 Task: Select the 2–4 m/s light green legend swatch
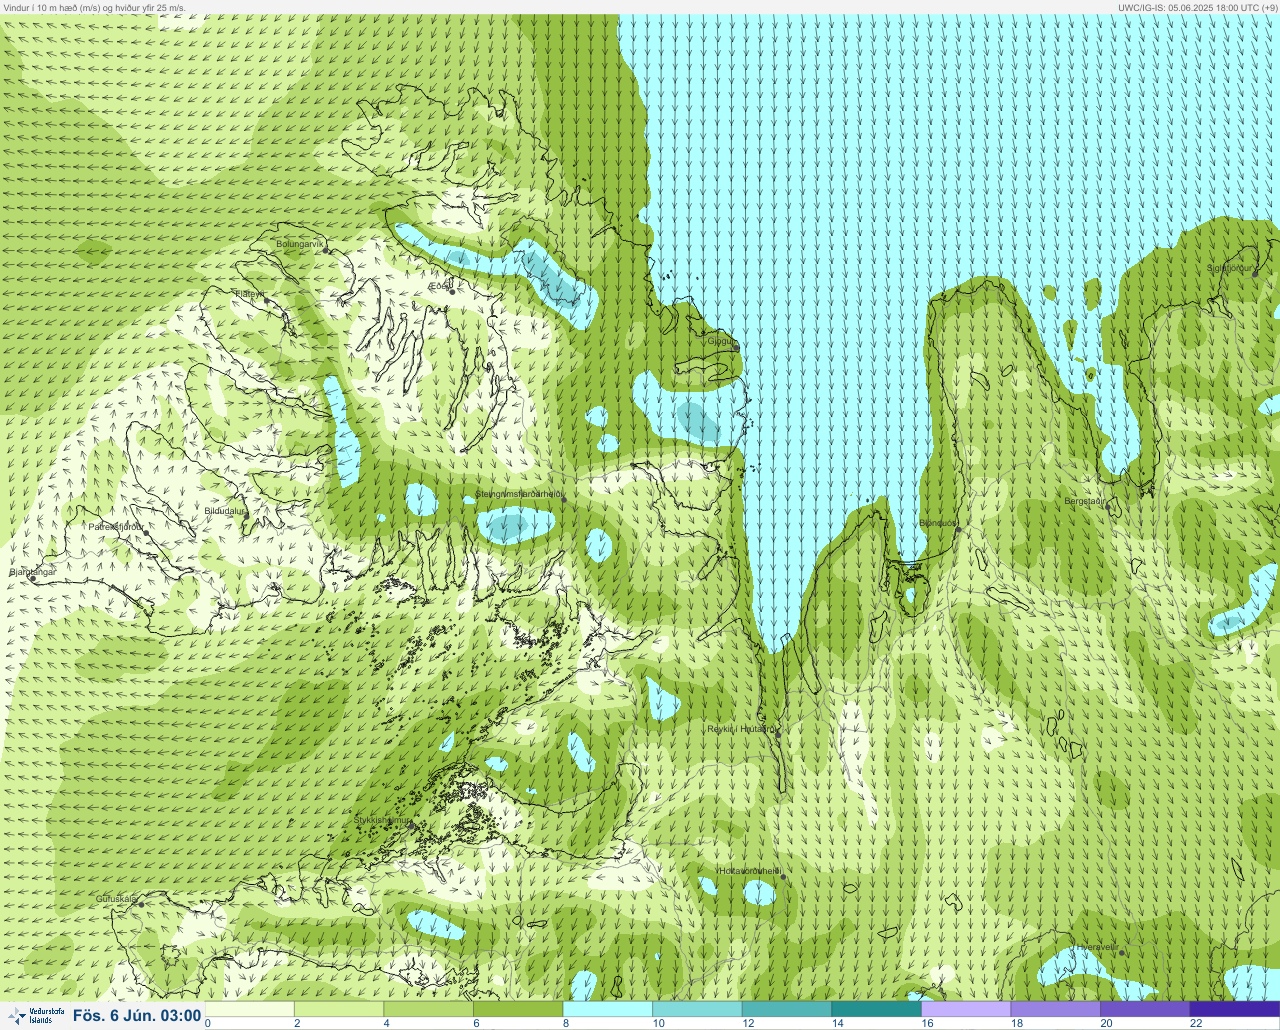(340, 1009)
